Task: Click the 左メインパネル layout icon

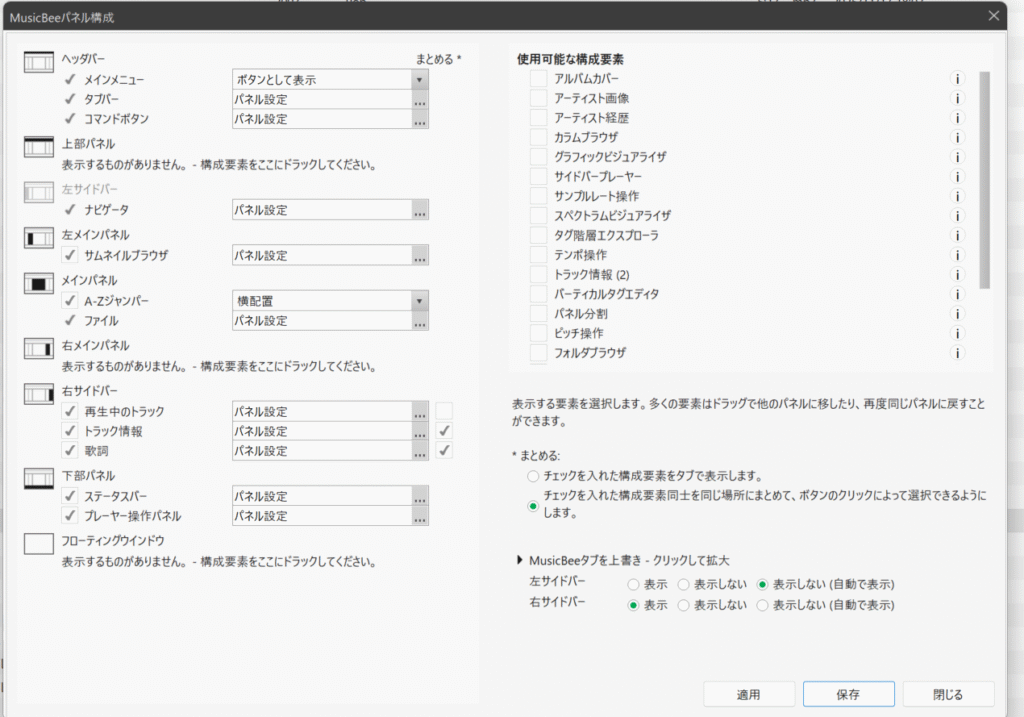Action: click(38, 238)
